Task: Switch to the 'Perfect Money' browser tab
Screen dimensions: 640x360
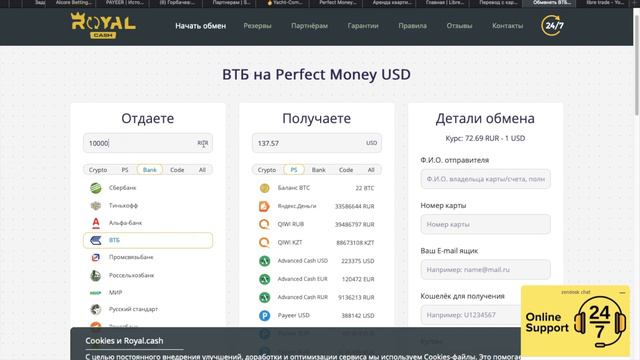Action: [337, 3]
